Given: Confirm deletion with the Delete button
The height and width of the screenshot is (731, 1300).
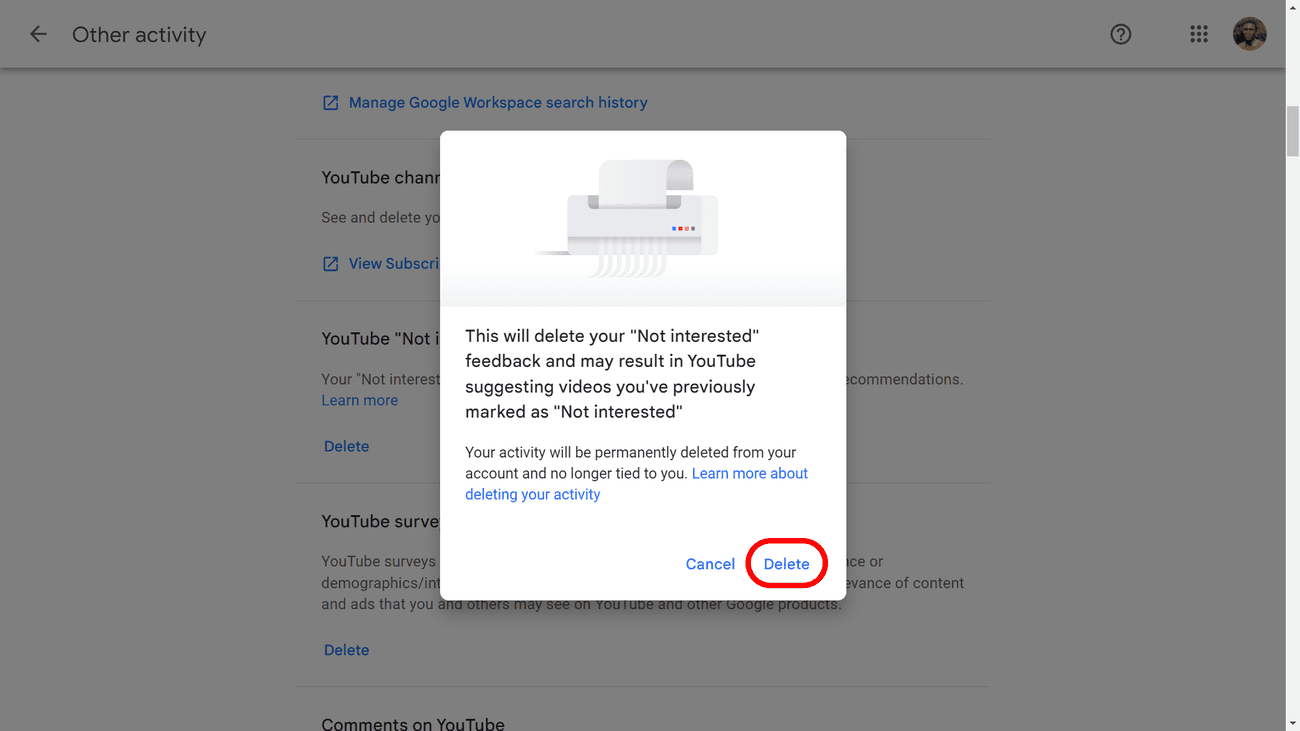Looking at the screenshot, I should click(x=786, y=563).
